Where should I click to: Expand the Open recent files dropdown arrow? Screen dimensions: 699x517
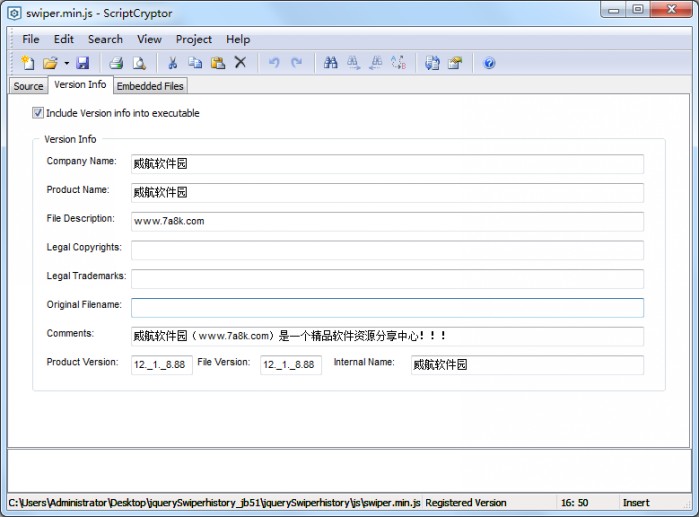(x=66, y=63)
